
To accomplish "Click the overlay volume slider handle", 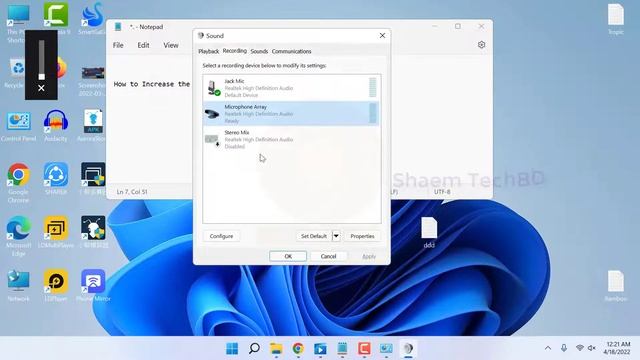I will tap(41, 76).
